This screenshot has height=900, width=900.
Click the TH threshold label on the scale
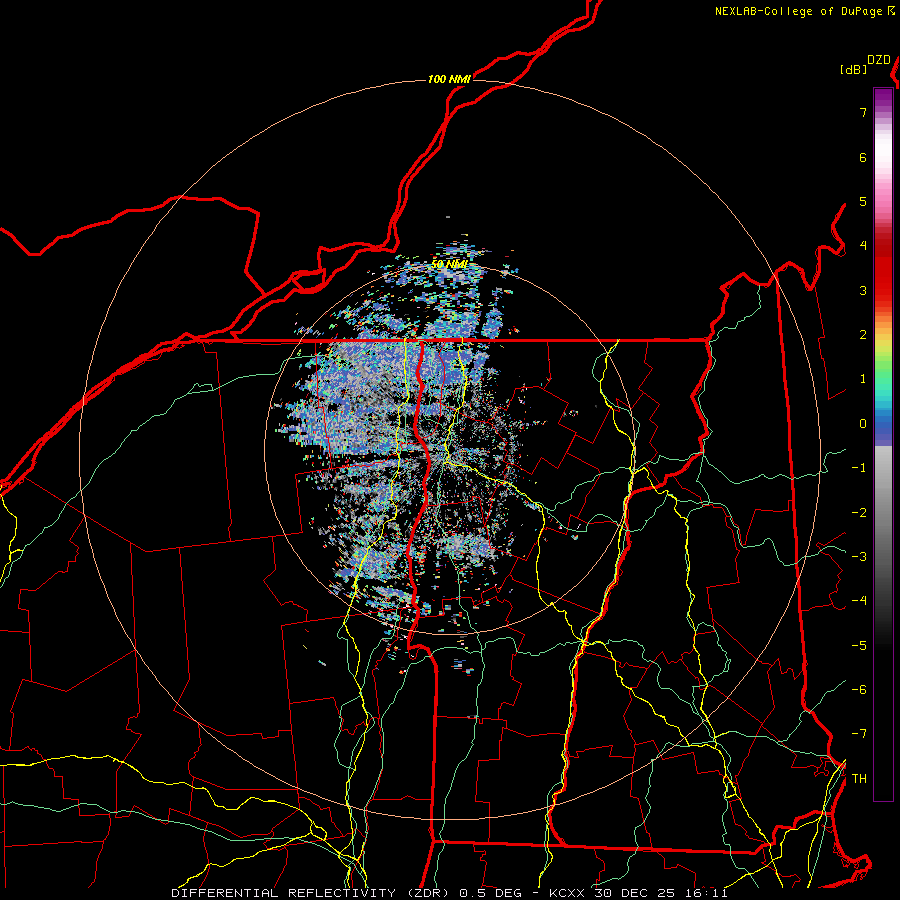point(859,779)
